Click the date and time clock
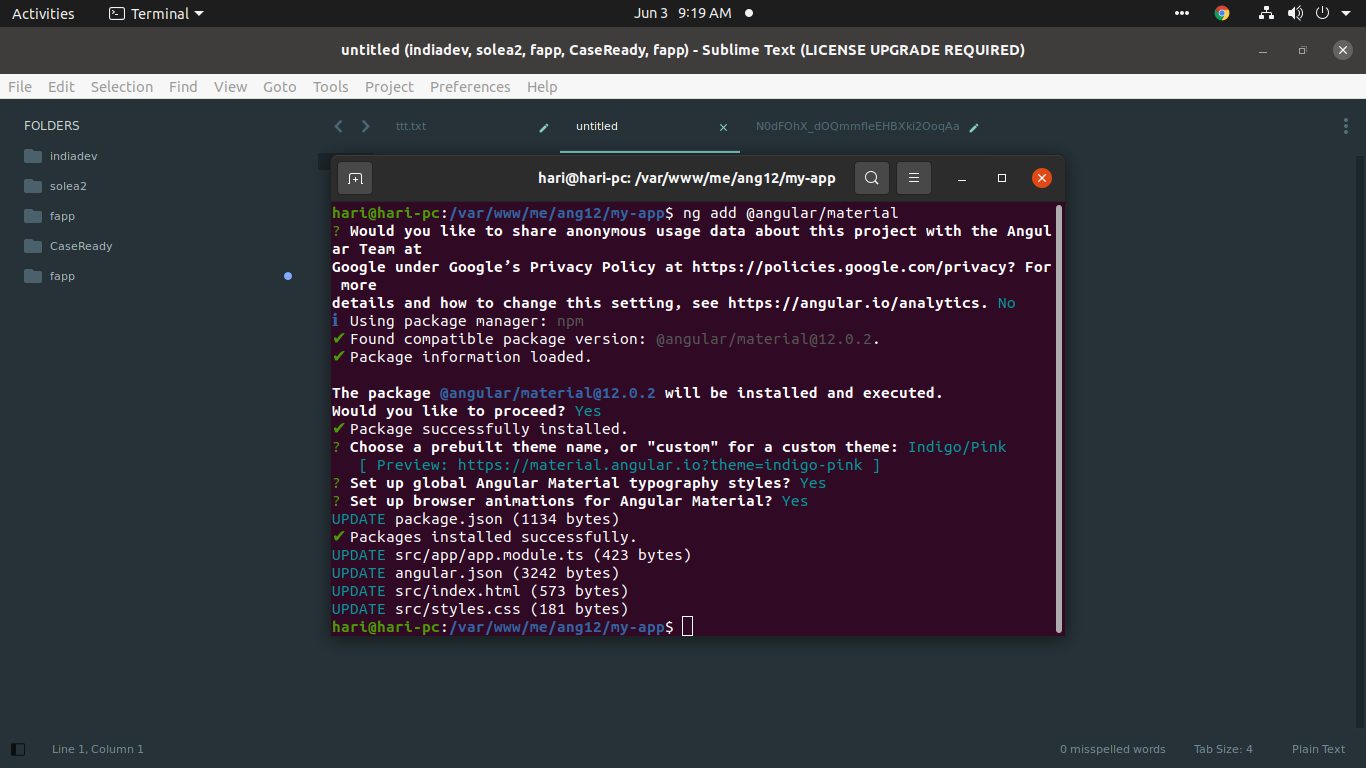This screenshot has width=1366, height=768. pyautogui.click(x=682, y=13)
